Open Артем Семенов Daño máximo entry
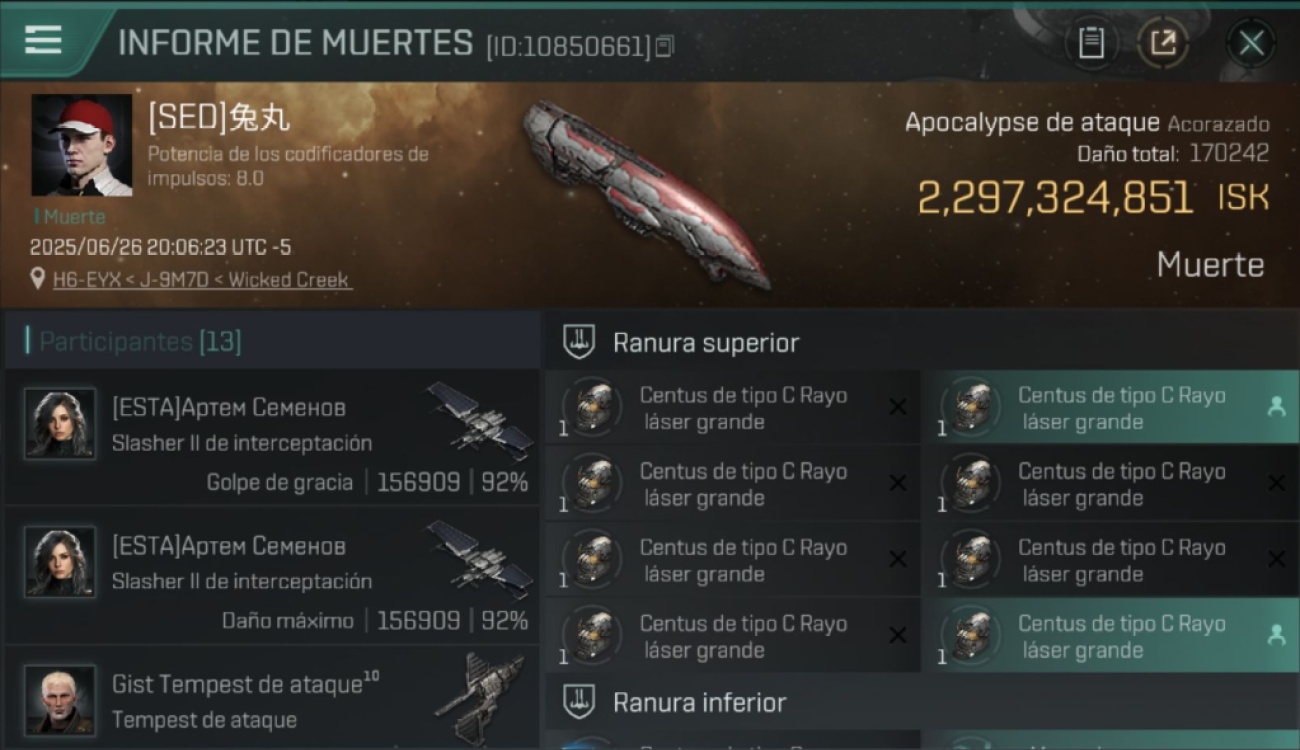 tap(272, 575)
